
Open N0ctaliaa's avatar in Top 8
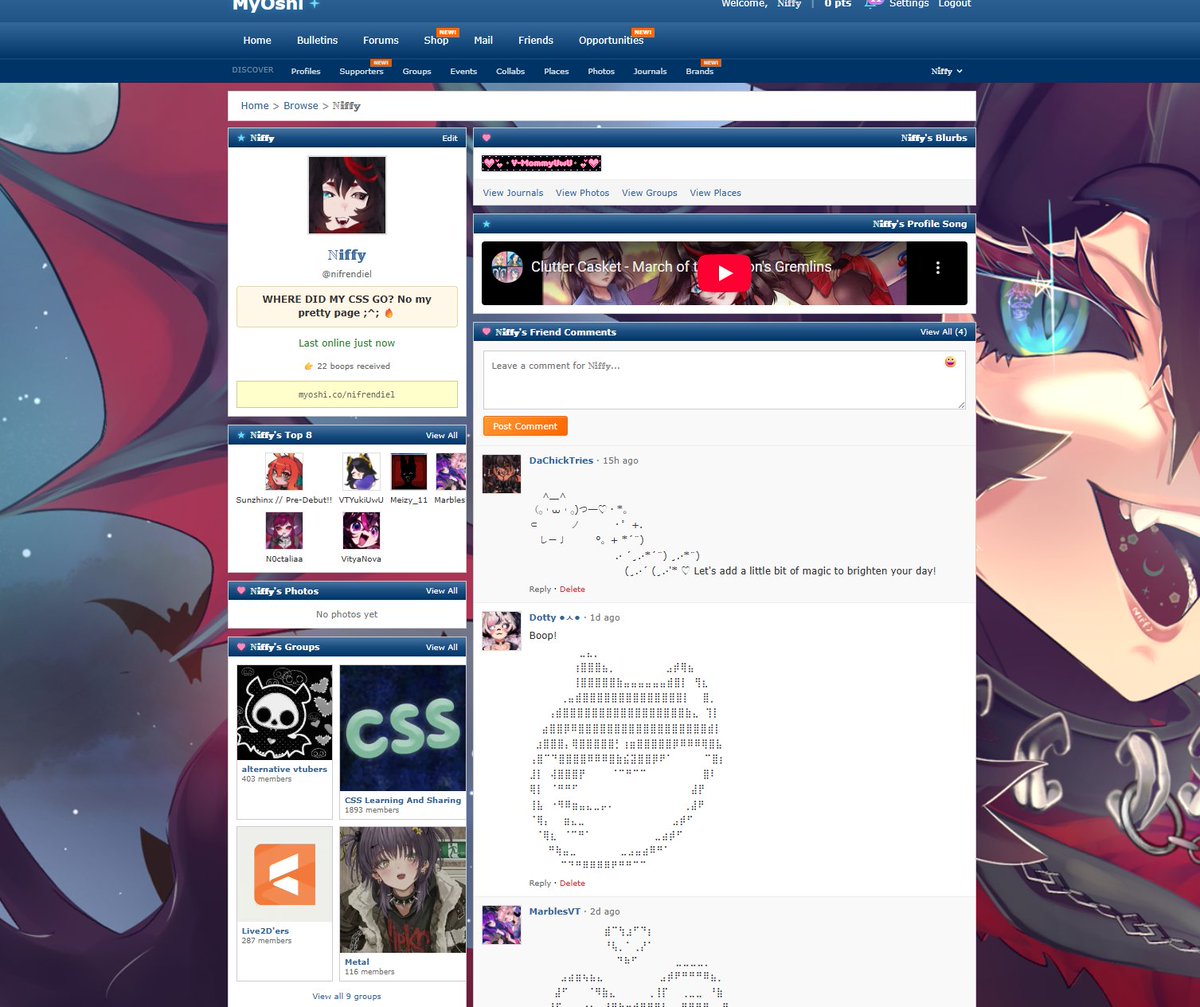(284, 531)
